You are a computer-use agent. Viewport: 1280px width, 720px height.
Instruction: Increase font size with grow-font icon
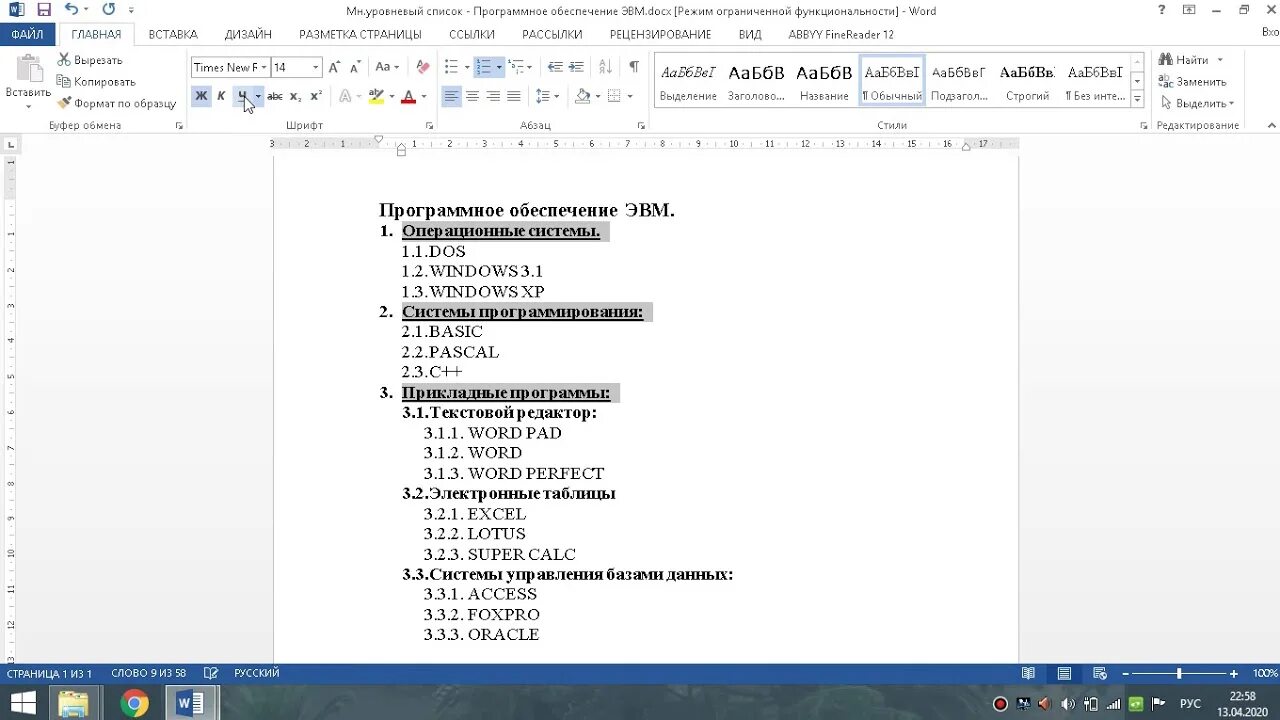pyautogui.click(x=334, y=67)
